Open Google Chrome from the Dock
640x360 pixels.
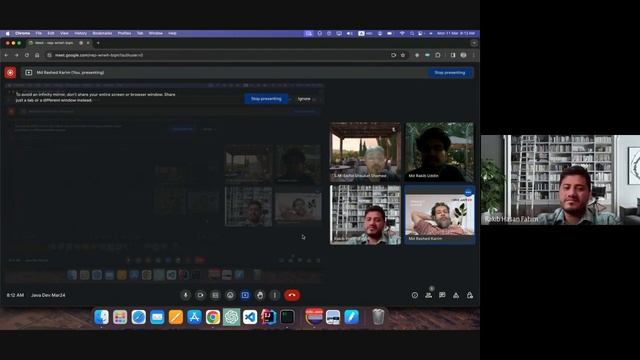click(x=213, y=317)
